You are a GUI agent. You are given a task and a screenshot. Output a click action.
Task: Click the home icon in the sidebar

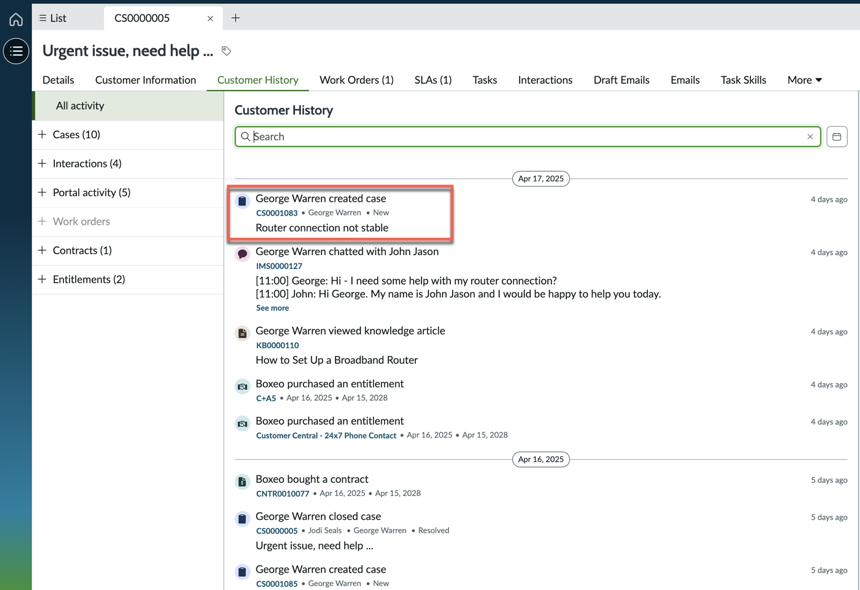tap(16, 20)
